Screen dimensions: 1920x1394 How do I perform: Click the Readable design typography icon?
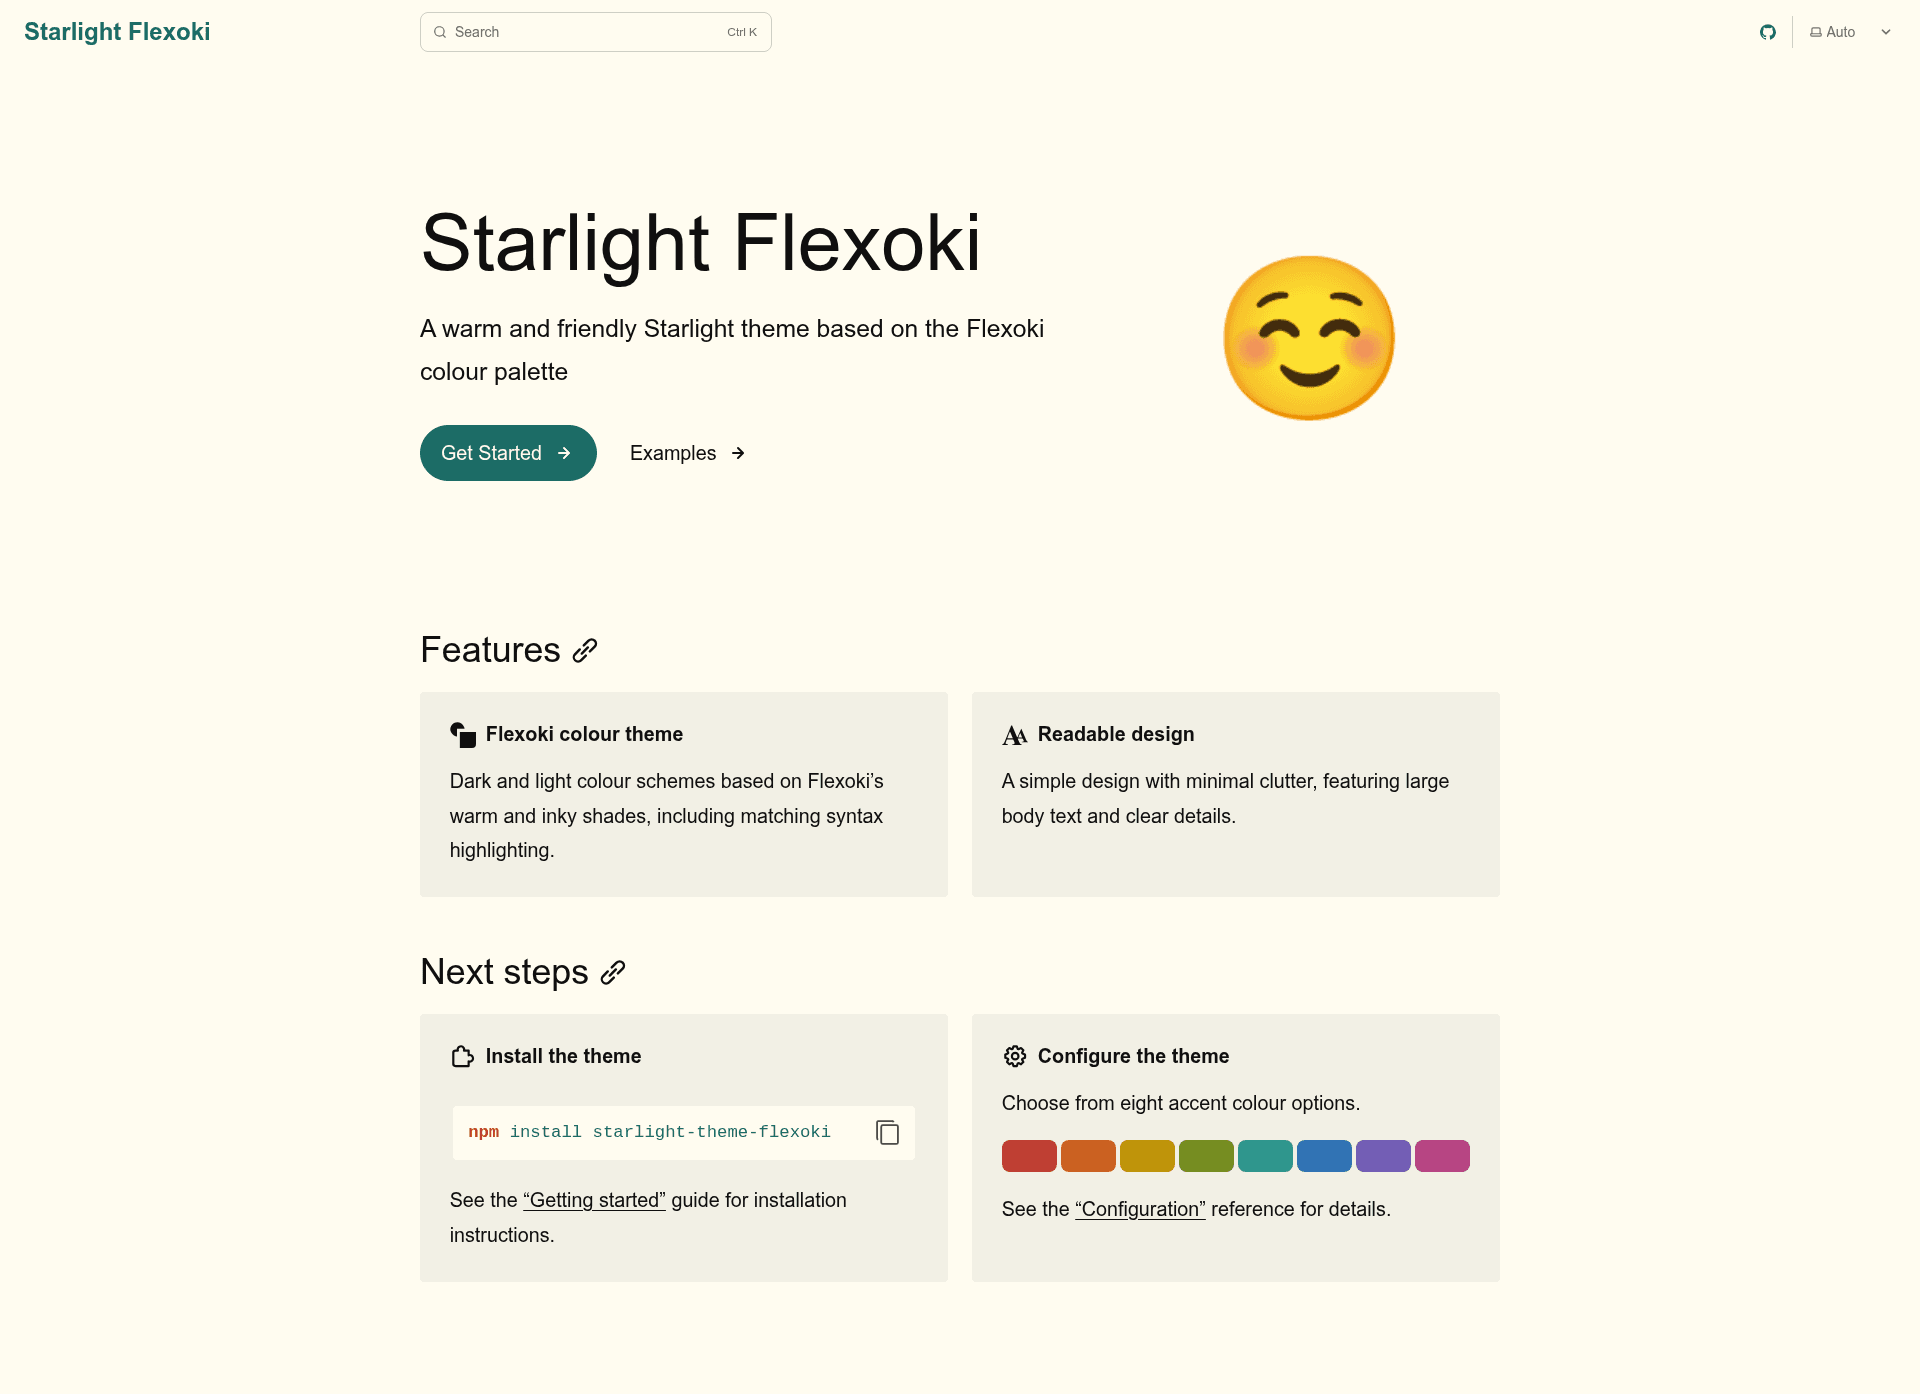click(x=1015, y=735)
